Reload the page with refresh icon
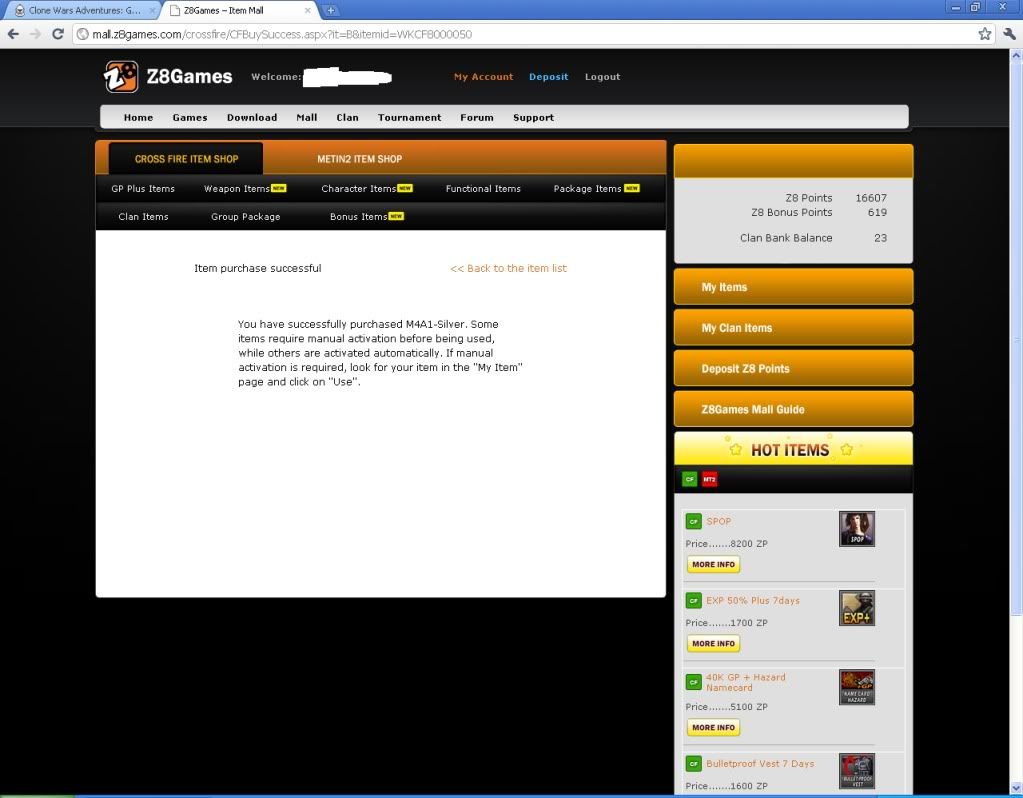This screenshot has height=798, width=1023. pyautogui.click(x=59, y=34)
